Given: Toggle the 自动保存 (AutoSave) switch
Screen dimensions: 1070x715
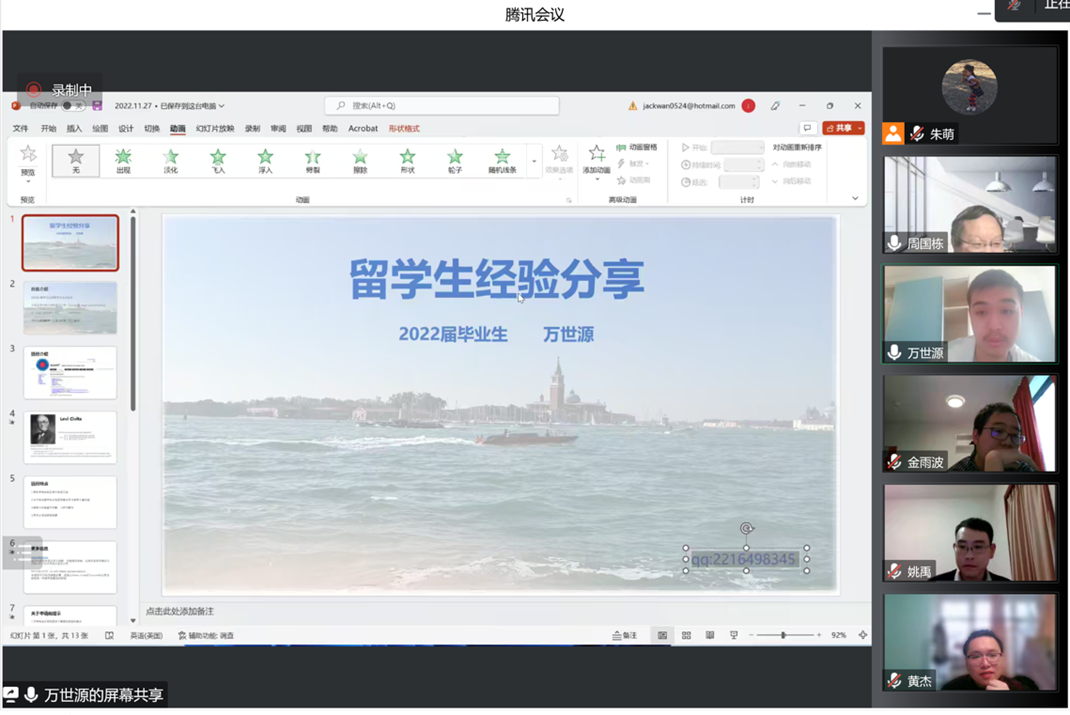Looking at the screenshot, I should click(x=68, y=105).
